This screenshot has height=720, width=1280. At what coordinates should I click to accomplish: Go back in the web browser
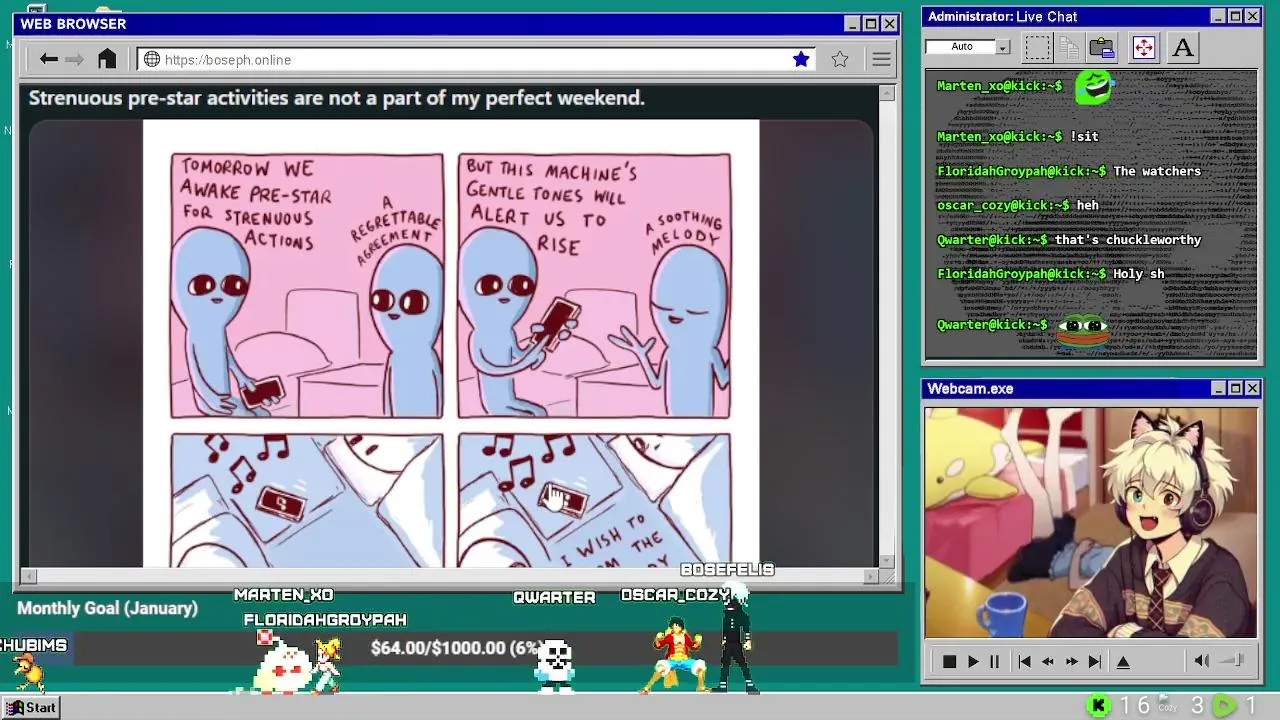[x=48, y=59]
